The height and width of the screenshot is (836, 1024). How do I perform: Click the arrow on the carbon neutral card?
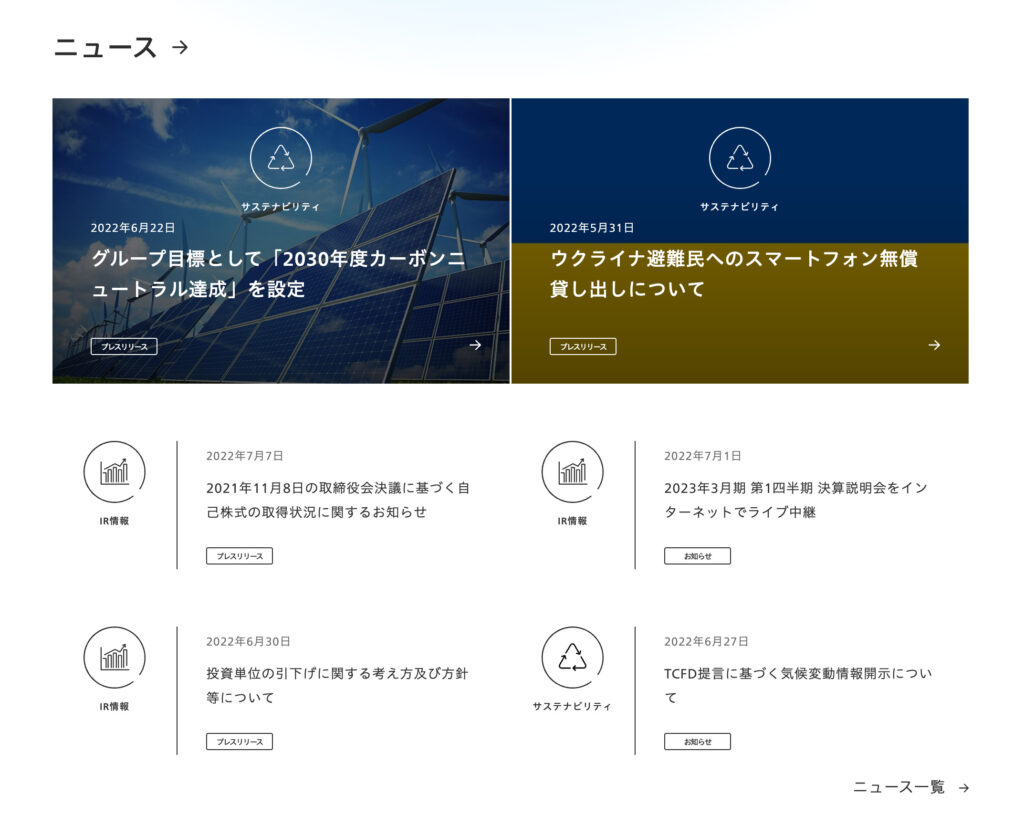475,345
